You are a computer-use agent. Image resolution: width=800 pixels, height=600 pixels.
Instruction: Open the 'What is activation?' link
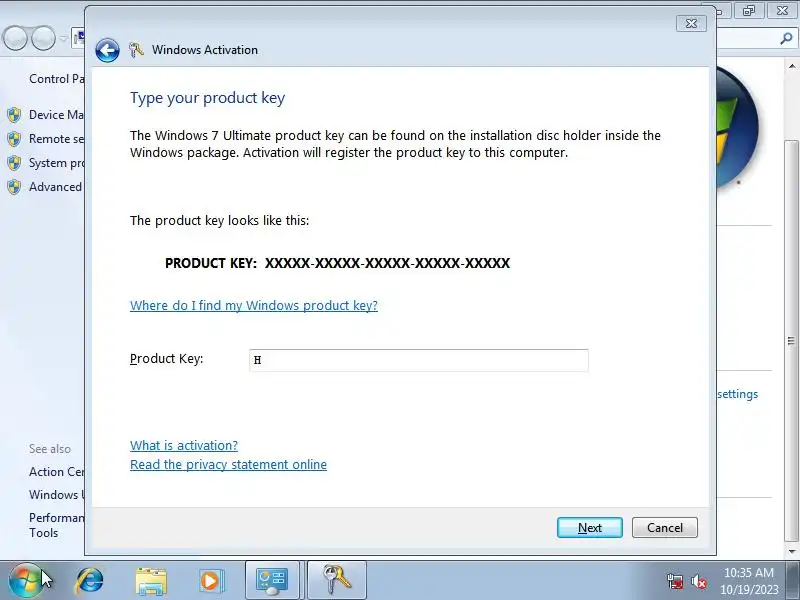[x=184, y=445]
